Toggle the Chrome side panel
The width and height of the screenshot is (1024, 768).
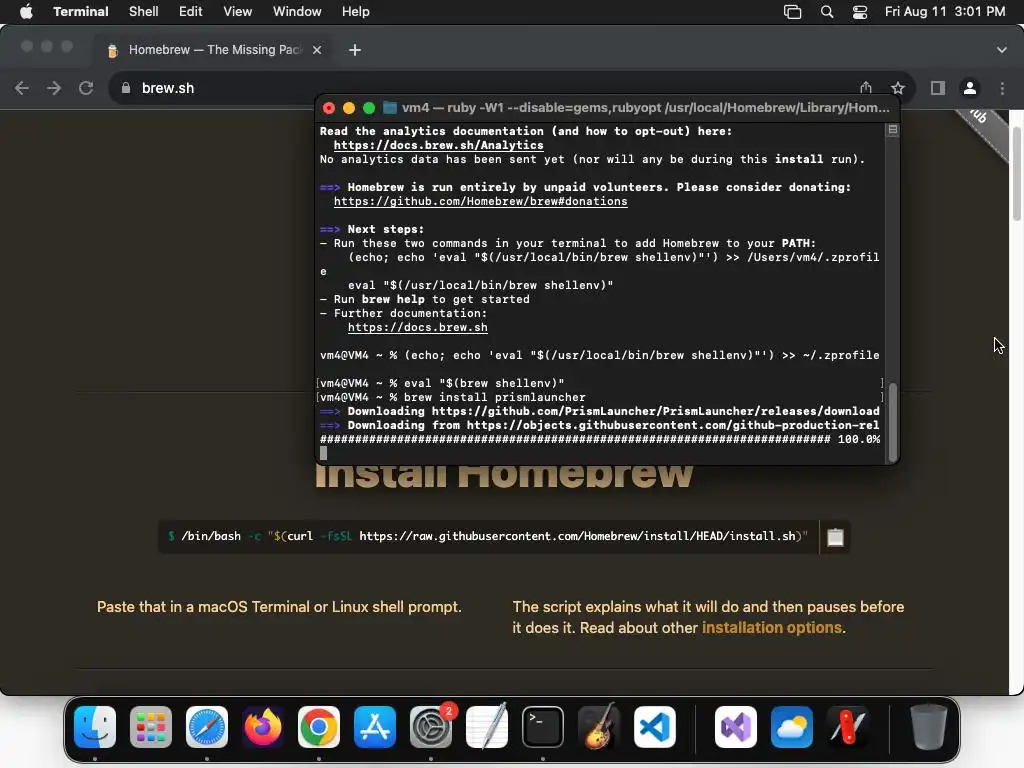pos(938,88)
